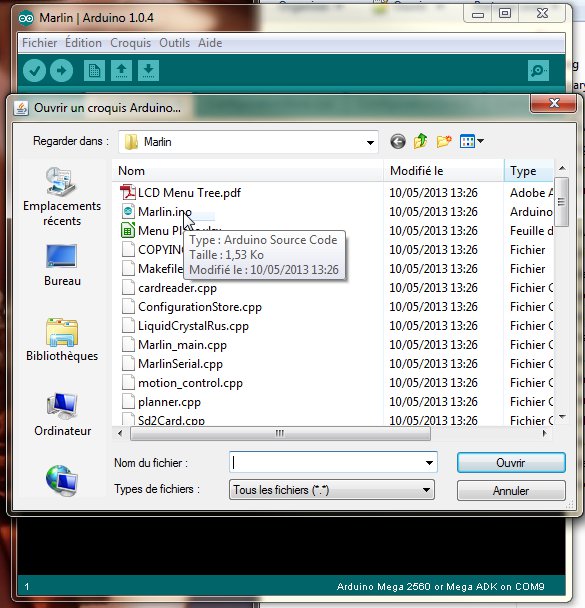585x608 pixels.
Task: Click the Arduino logo in main title bar
Action: pyautogui.click(x=26, y=18)
